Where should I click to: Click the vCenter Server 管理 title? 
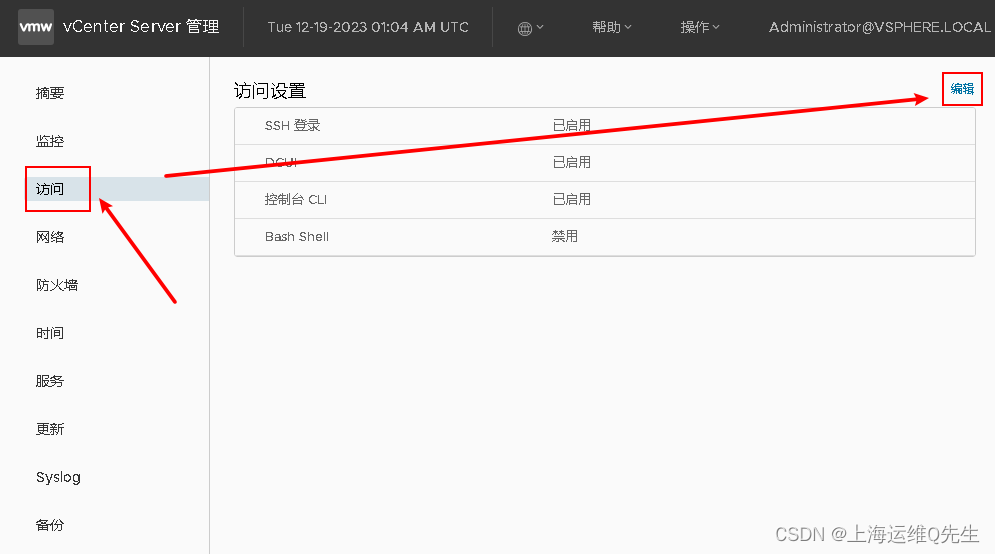(141, 27)
